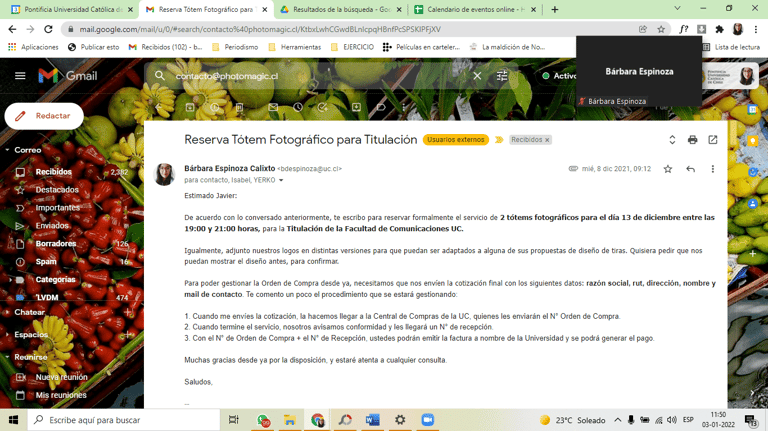Report this email as spam
The image size is (768, 431).
pos(215,107)
